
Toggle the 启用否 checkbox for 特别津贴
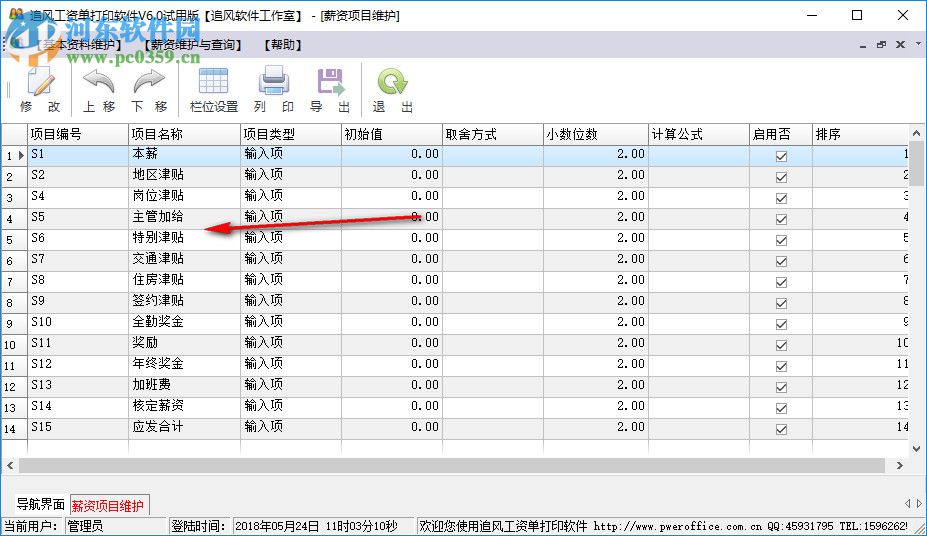781,240
